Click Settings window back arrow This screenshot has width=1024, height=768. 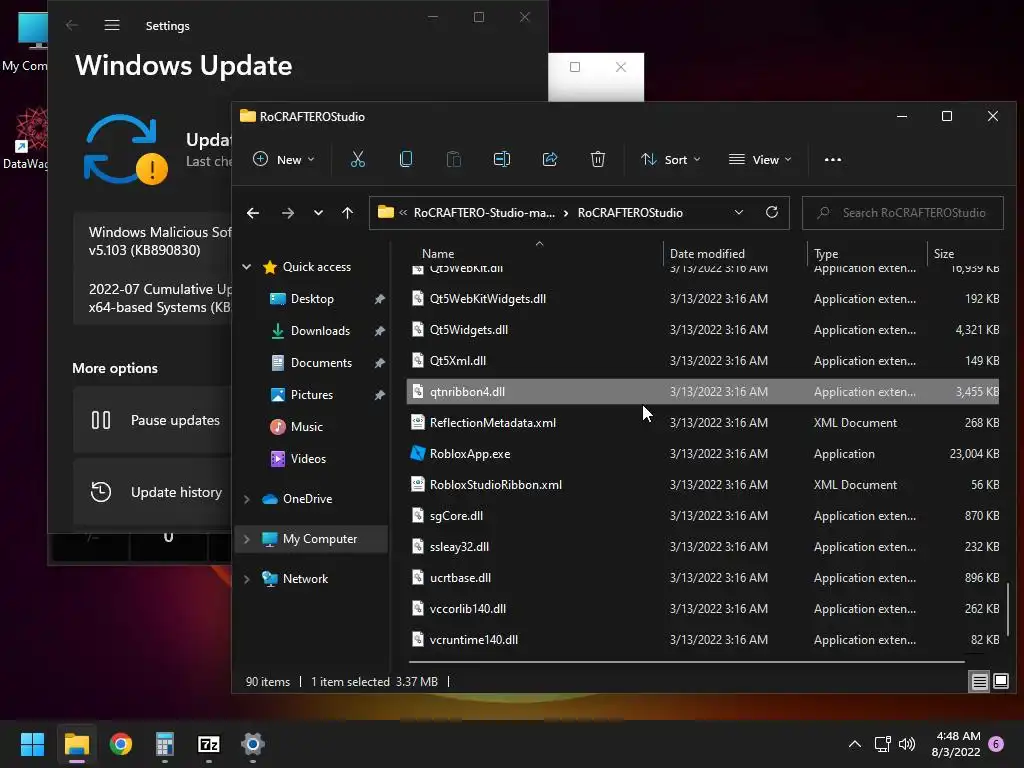coord(72,25)
